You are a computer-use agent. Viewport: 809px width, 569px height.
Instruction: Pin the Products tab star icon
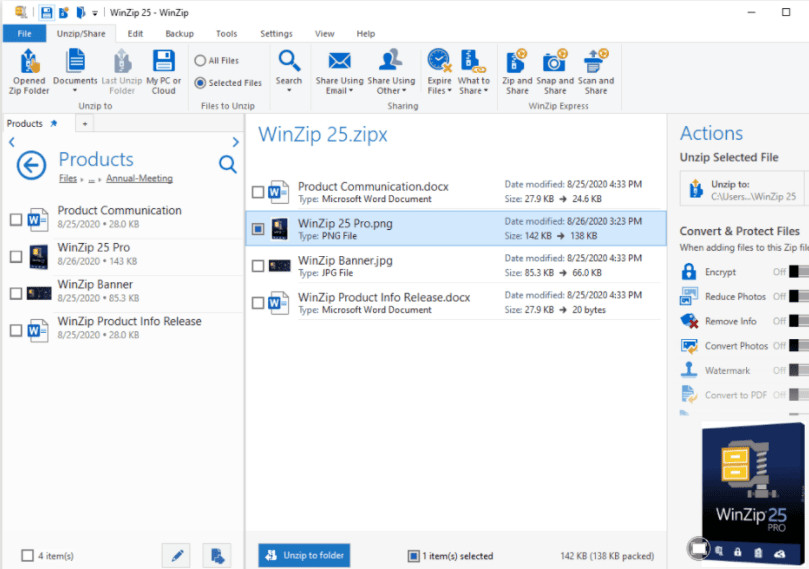click(x=54, y=123)
